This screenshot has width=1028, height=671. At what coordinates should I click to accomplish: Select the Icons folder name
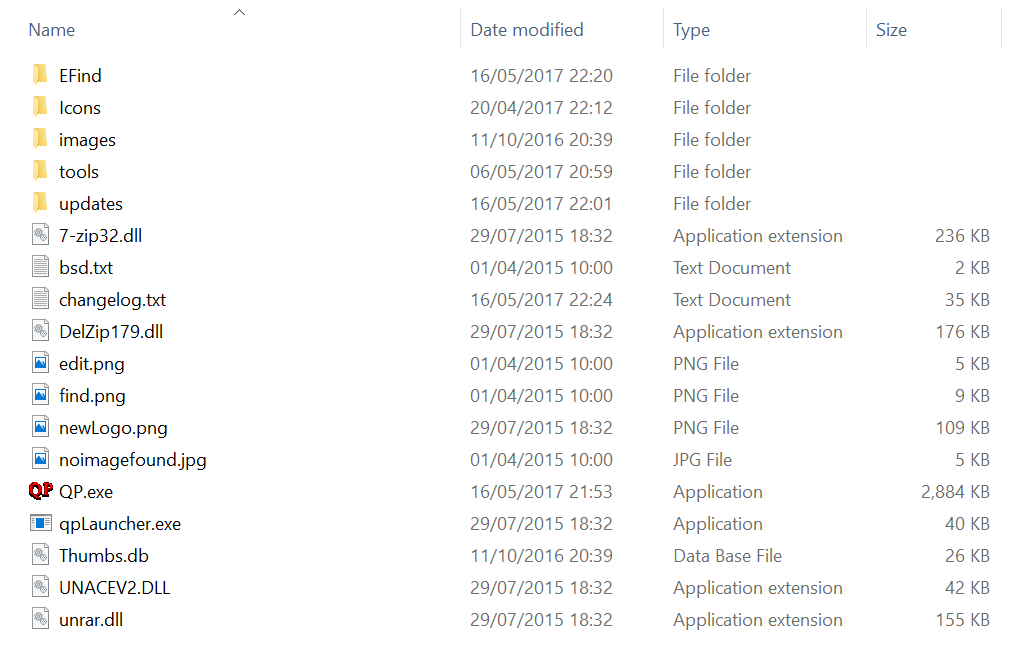point(80,108)
